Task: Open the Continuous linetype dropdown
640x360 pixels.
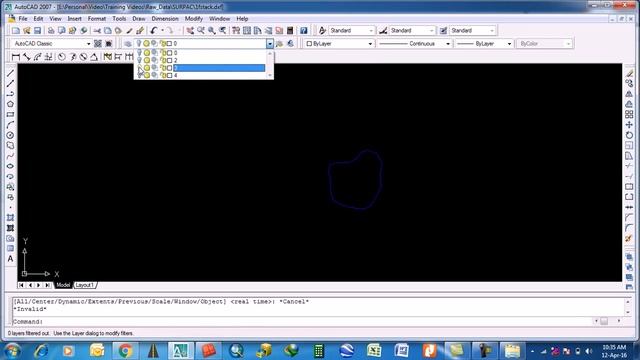Action: coord(448,44)
